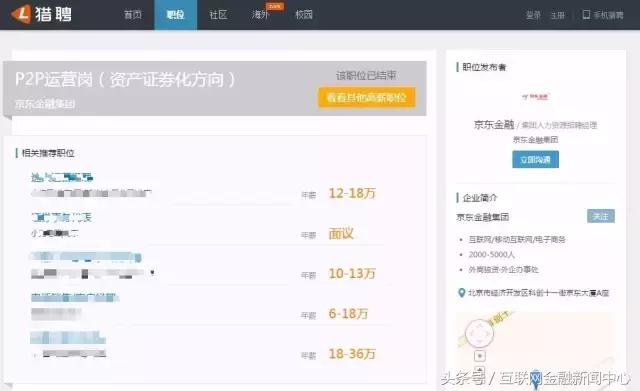Click the 关注 button next to 京东金融集团
Screen dimensions: 640x391
coord(601,216)
